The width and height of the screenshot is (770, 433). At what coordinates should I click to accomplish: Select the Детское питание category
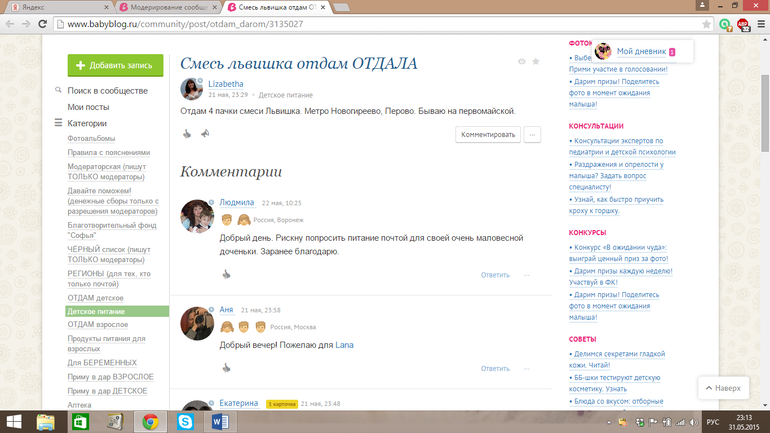point(96,312)
